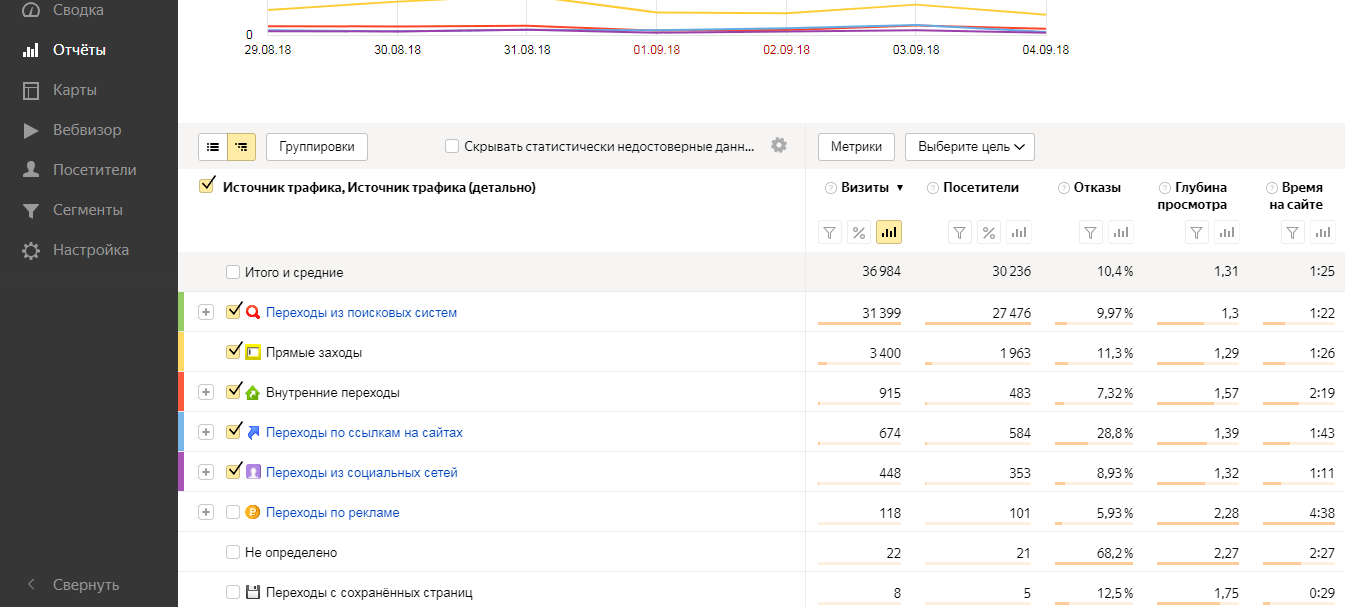
Task: Open Вебвизор in the sidebar
Action: point(86,130)
